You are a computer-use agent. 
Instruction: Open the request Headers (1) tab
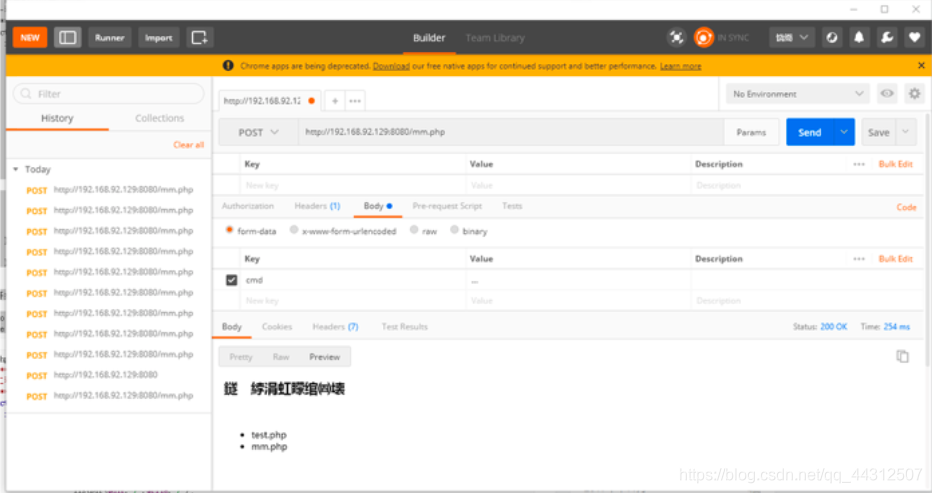(317, 206)
